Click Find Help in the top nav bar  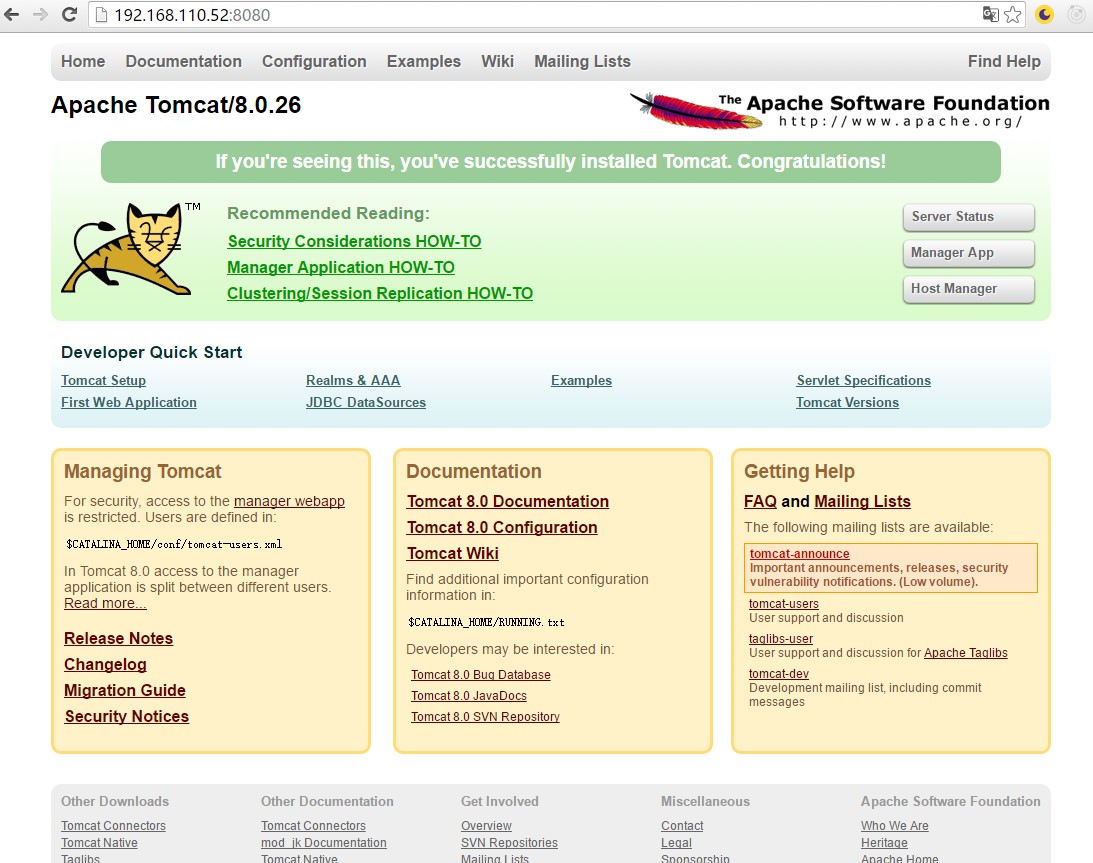pyautogui.click(x=1004, y=61)
